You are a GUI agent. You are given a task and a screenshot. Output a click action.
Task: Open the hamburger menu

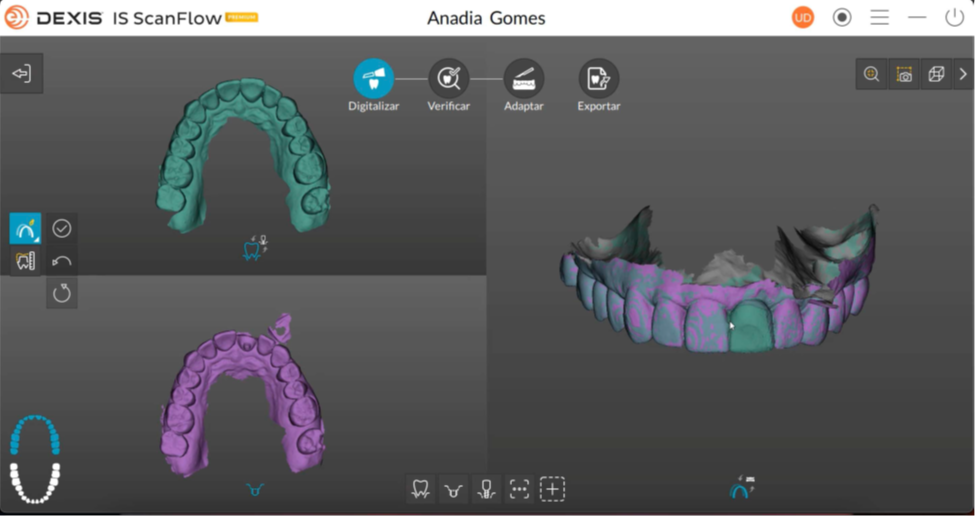(x=879, y=18)
